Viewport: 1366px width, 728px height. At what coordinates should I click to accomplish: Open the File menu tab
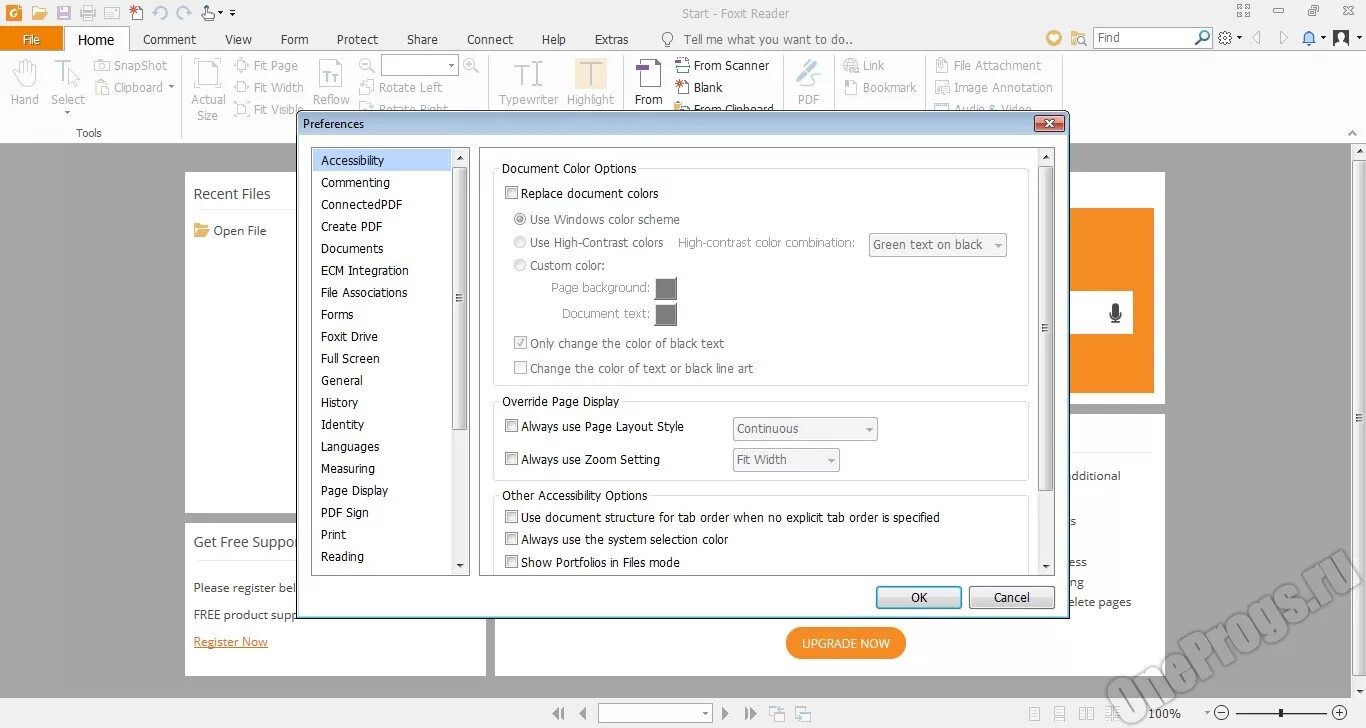(31, 39)
